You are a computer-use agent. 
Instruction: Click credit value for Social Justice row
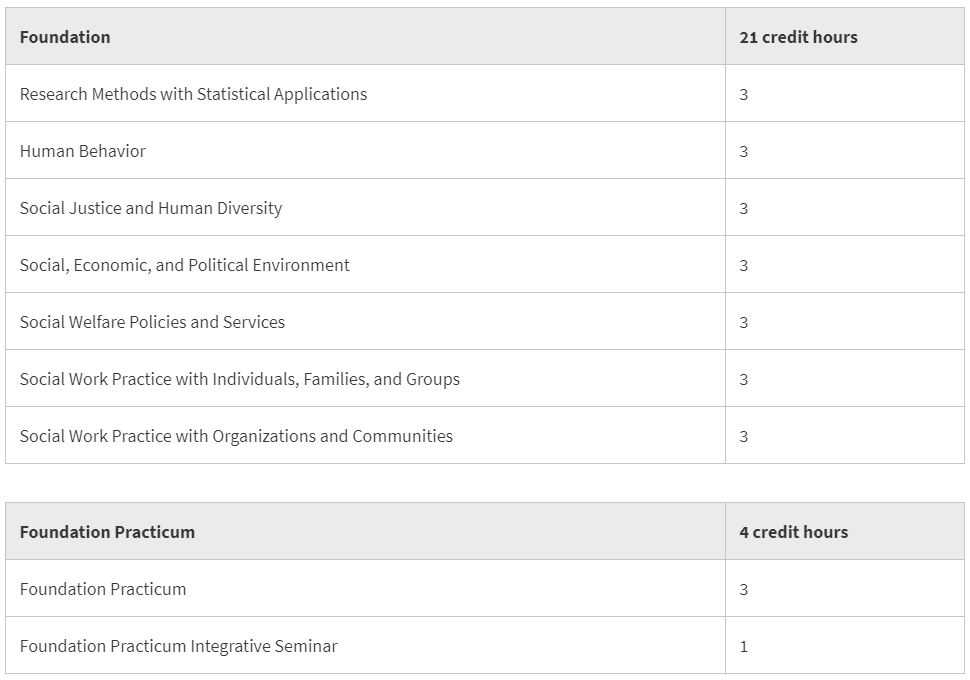click(744, 209)
